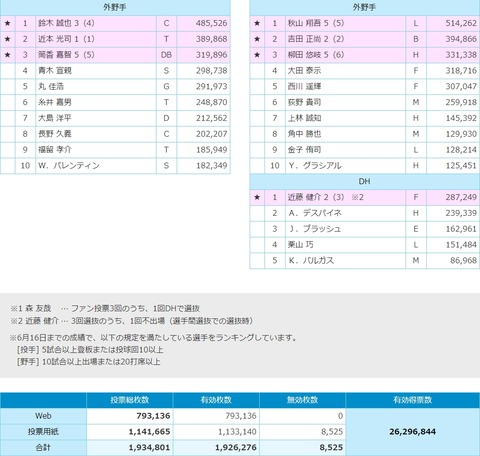This screenshot has width=480, height=456.
Task: Click the star beside 秋山 翔吾
Action: (x=257, y=23)
